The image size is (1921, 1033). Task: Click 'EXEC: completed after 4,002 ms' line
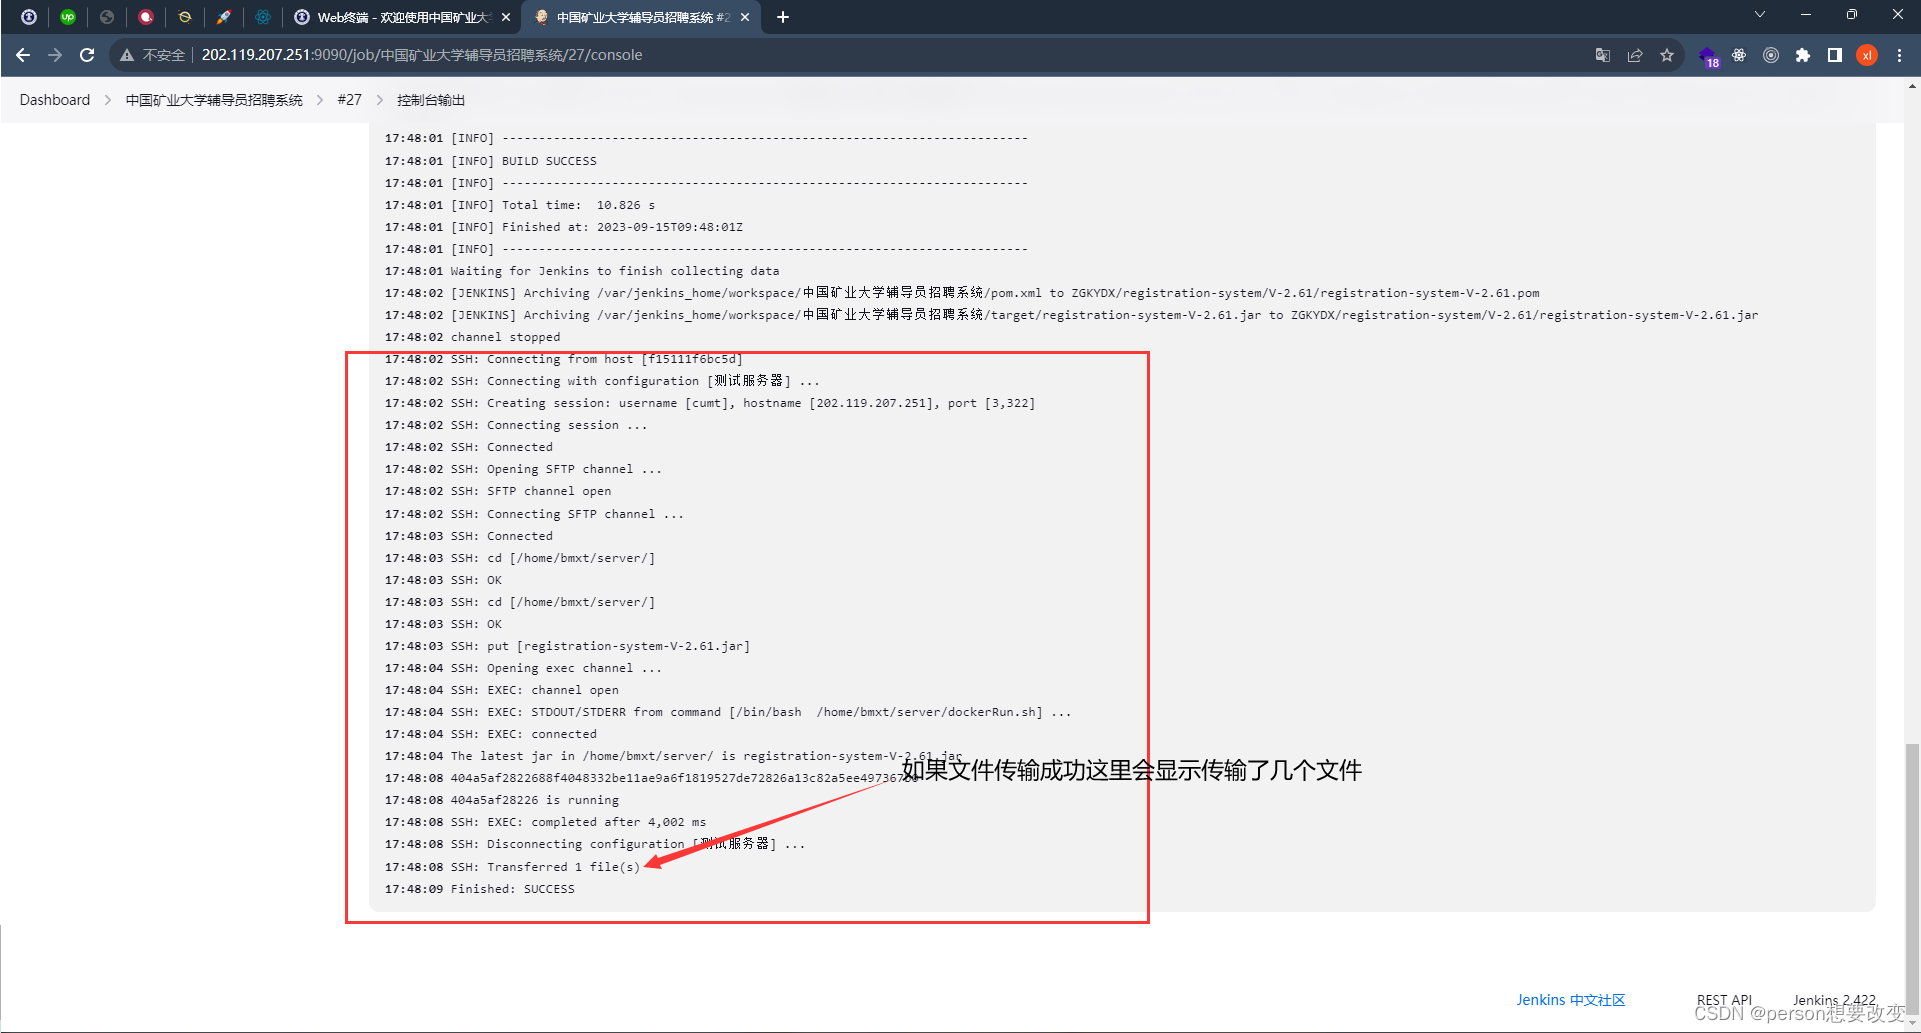[x=546, y=822]
